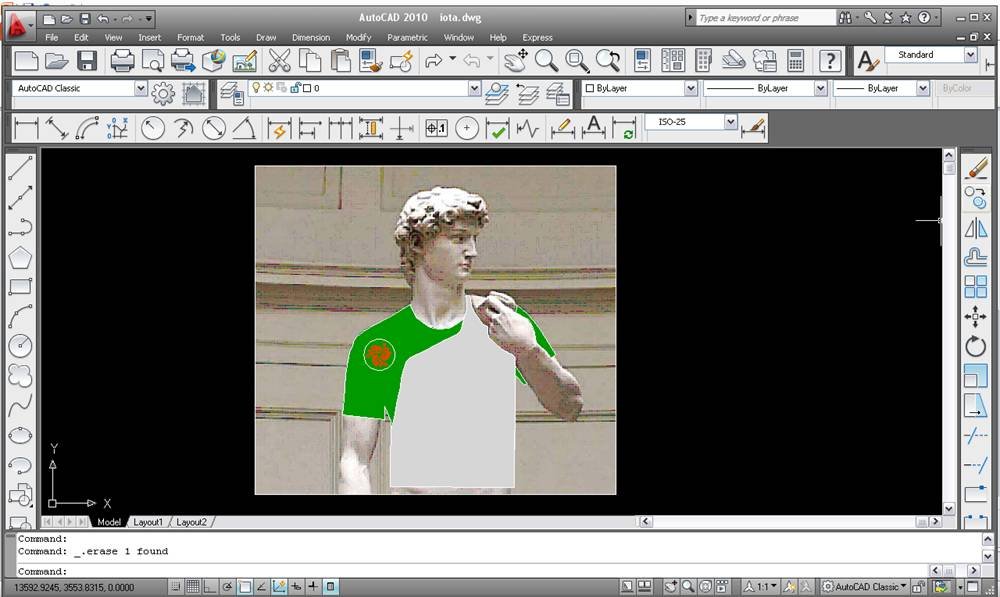Select the Revision Cloud tool
1000x597 pixels.
20,375
